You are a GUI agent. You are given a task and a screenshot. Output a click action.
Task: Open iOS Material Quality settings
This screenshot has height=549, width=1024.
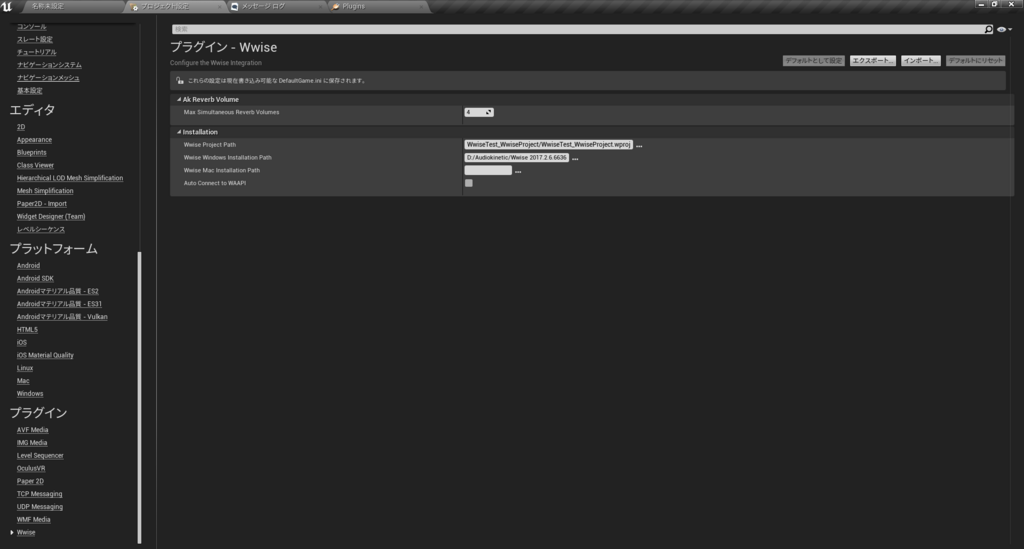tap(45, 356)
